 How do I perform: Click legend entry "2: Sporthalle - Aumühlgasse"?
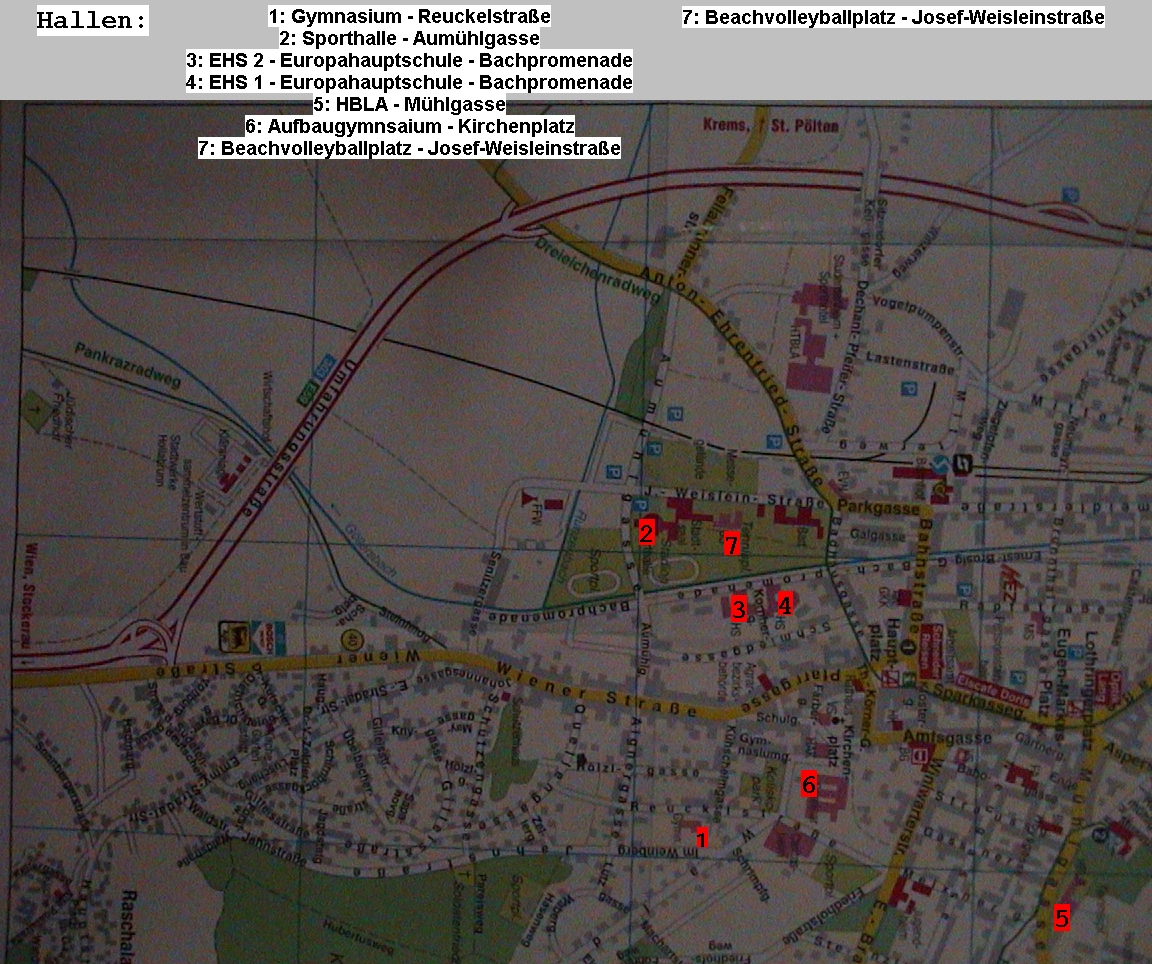pos(409,38)
